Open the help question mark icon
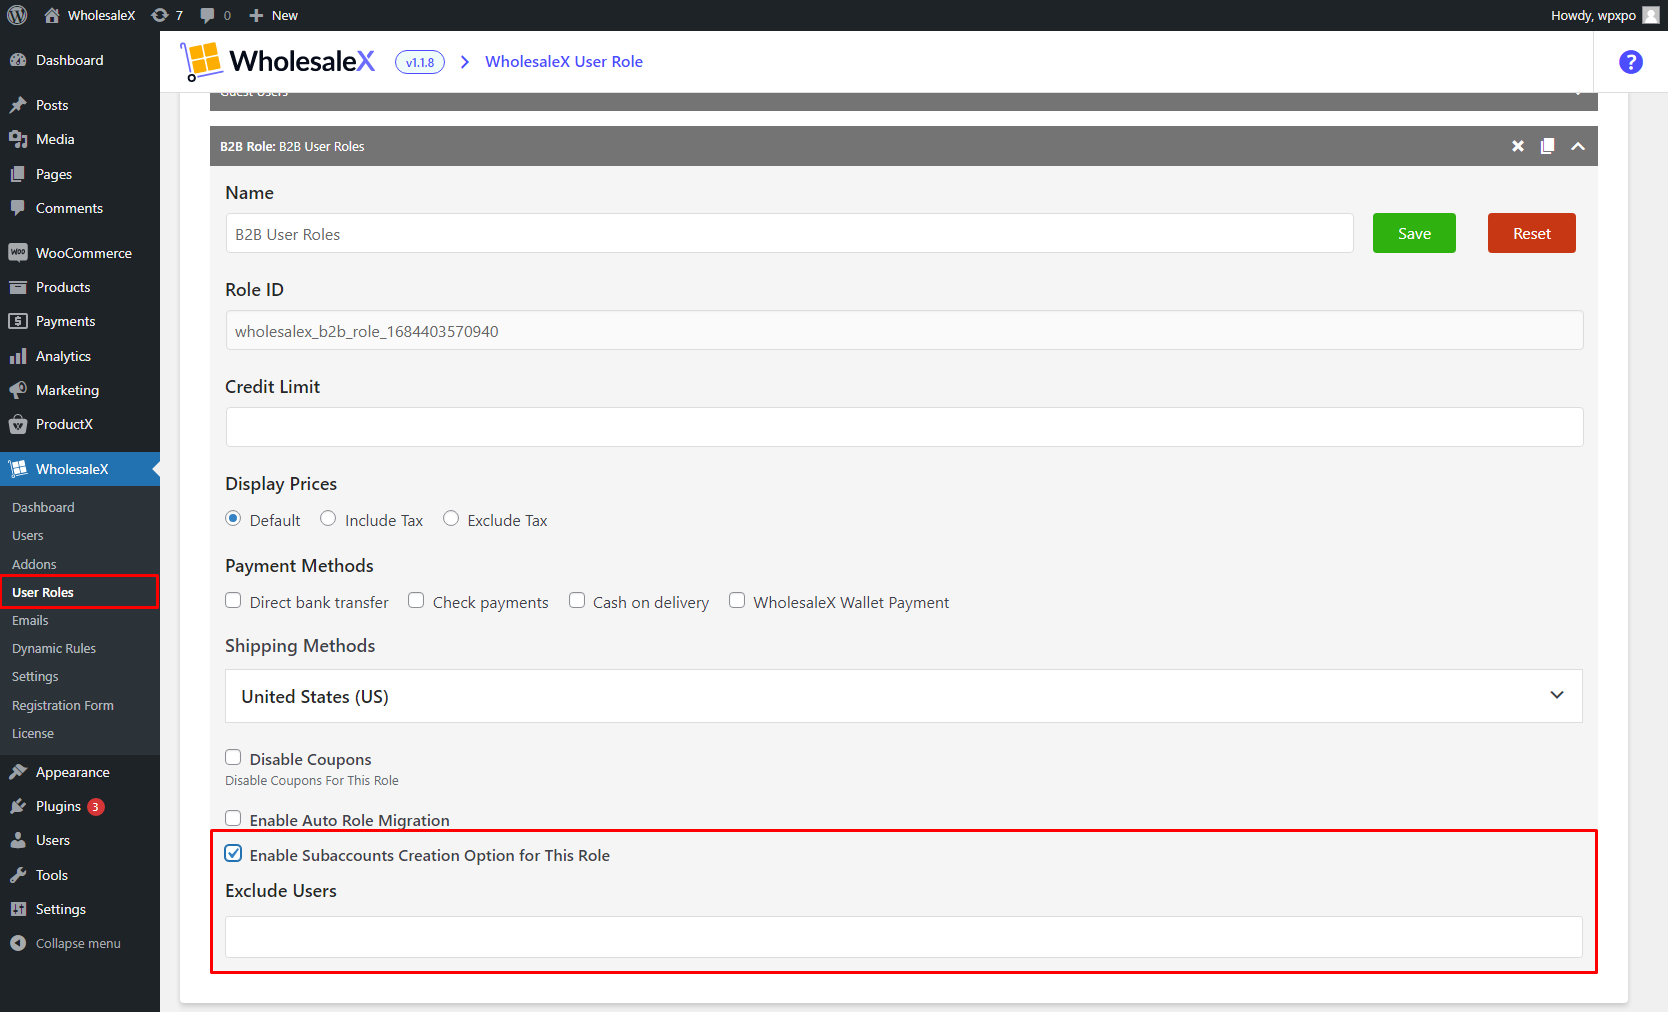1668x1012 pixels. click(1630, 62)
